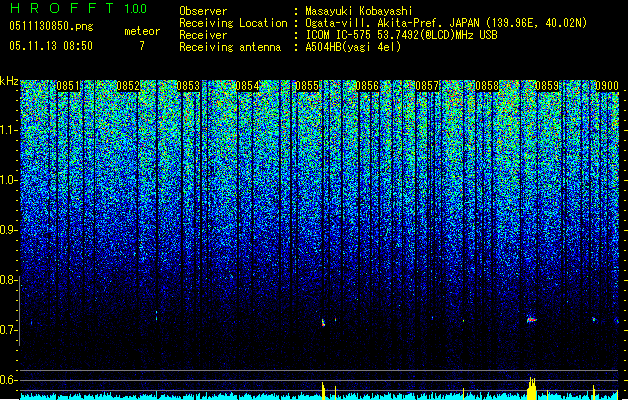629x400 pixels.
Task: Click the 0854 time marker
Action: point(248,86)
